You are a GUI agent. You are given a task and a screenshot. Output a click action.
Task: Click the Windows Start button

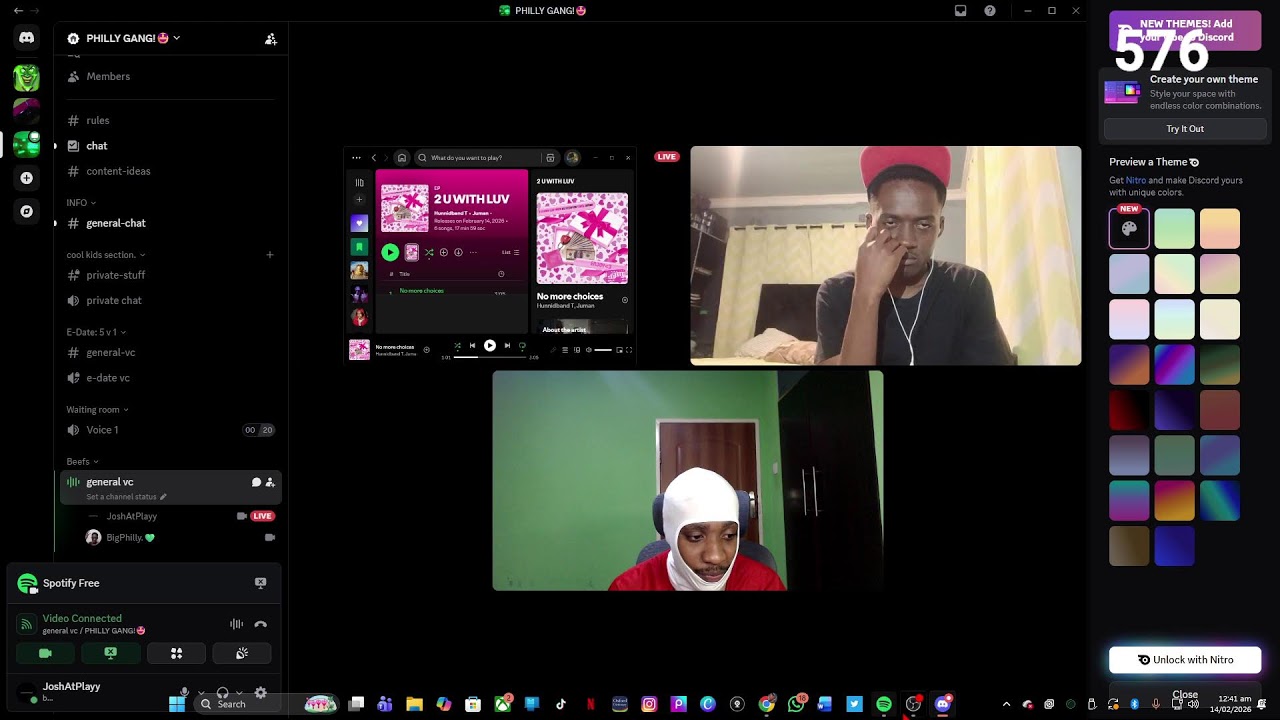tap(177, 705)
